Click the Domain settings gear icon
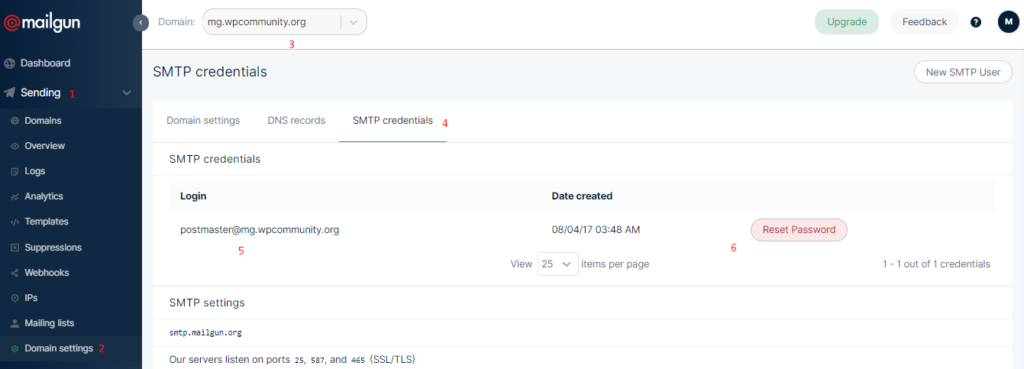 coord(15,349)
